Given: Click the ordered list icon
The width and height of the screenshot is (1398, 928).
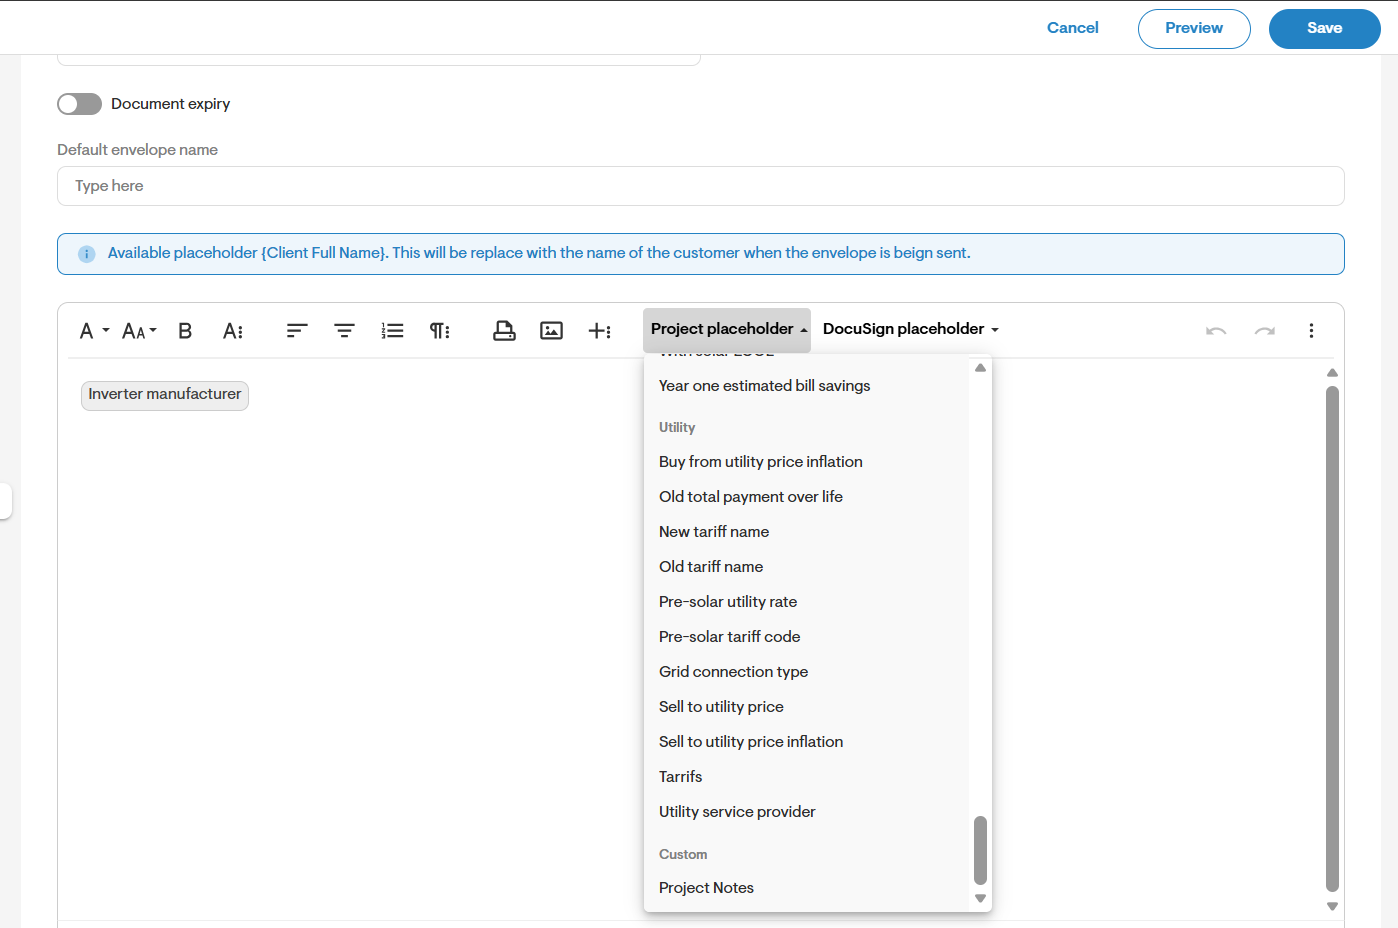Looking at the screenshot, I should (x=392, y=331).
